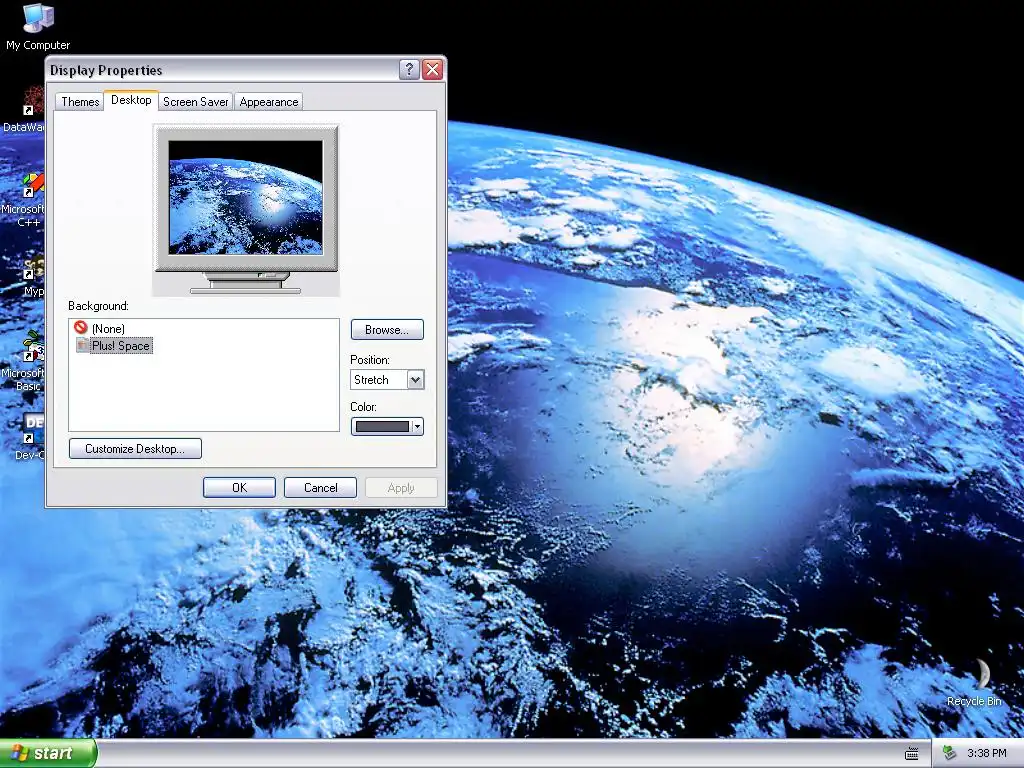1024x768 pixels.
Task: Click the desktop color swatch
Action: [x=382, y=426]
